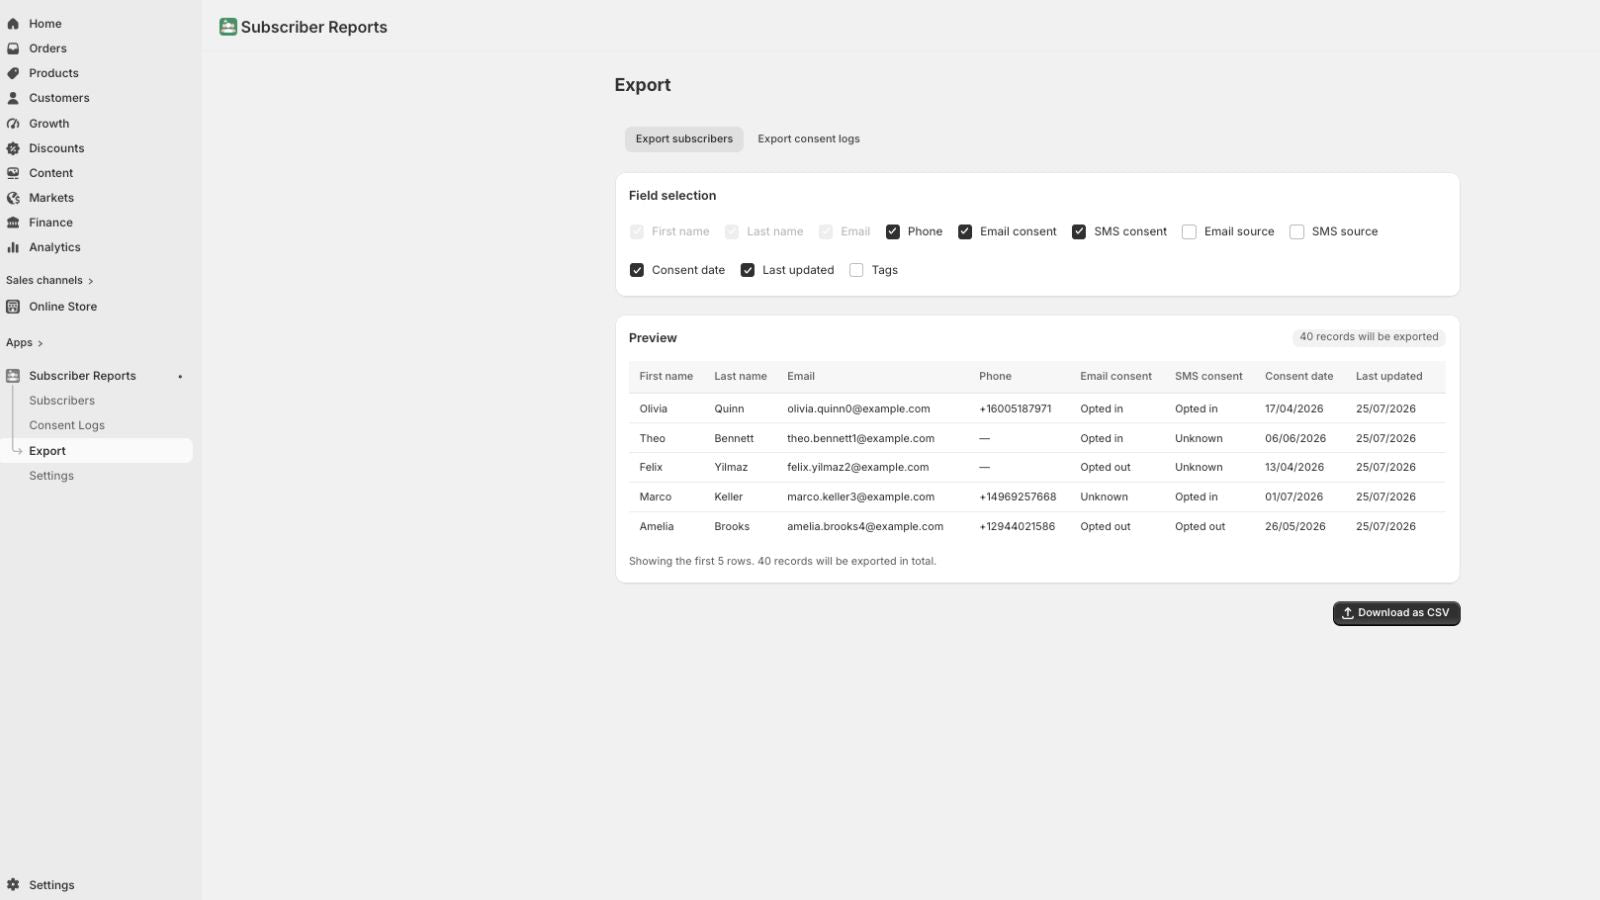This screenshot has height=900, width=1600.
Task: Click the 'Showing the first 5 rows' note
Action: point(782,562)
